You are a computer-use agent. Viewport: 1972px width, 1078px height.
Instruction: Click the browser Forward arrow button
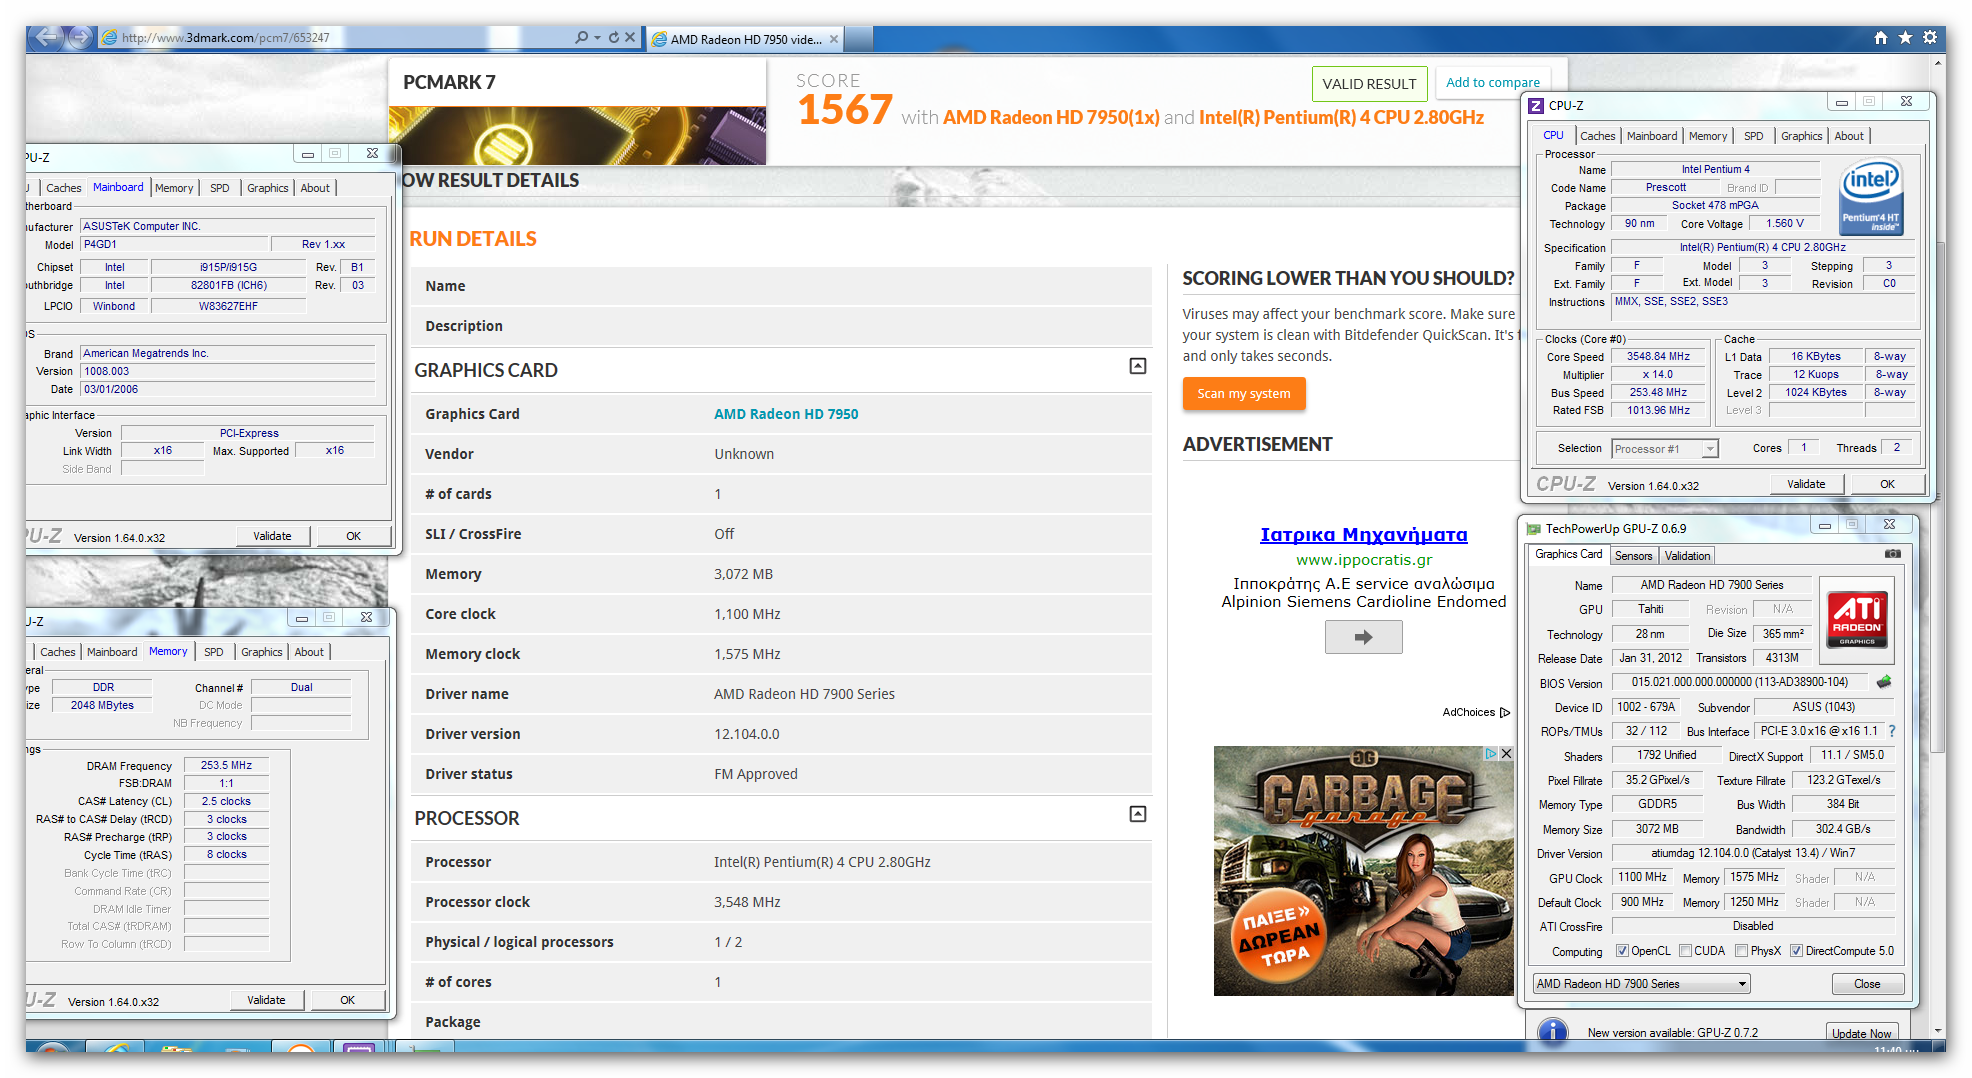[x=80, y=38]
